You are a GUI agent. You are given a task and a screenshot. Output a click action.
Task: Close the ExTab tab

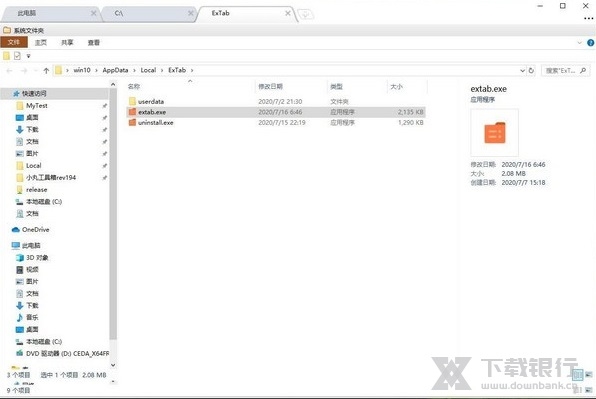(x=288, y=13)
